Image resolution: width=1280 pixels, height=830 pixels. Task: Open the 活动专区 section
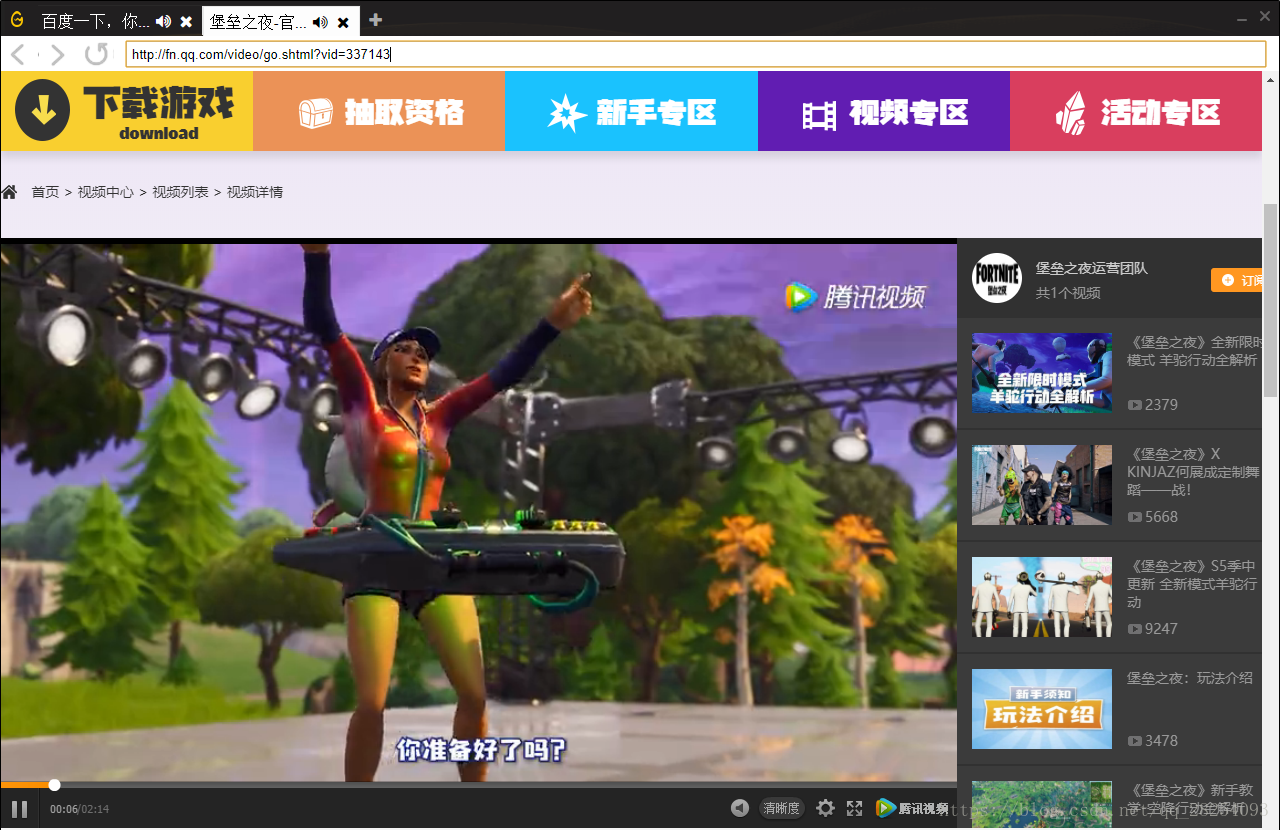[1136, 111]
